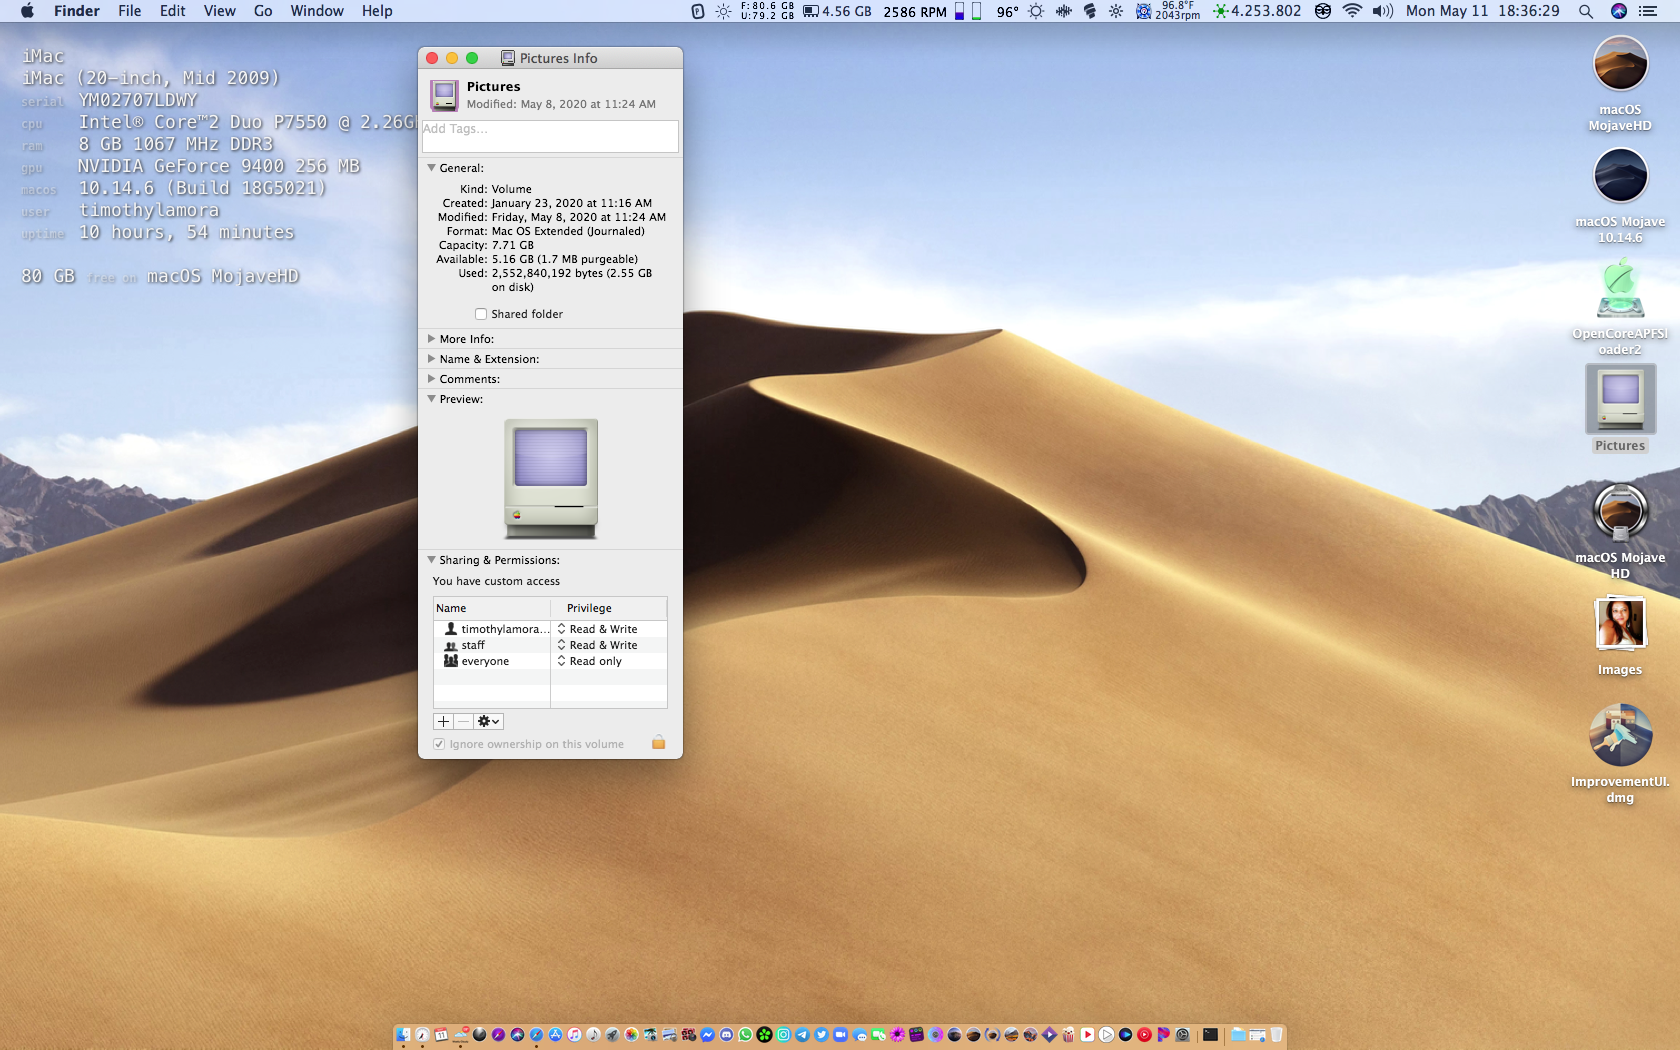Click the 4.56 GB memory readout in menu bar
The width and height of the screenshot is (1680, 1050).
[x=837, y=11]
